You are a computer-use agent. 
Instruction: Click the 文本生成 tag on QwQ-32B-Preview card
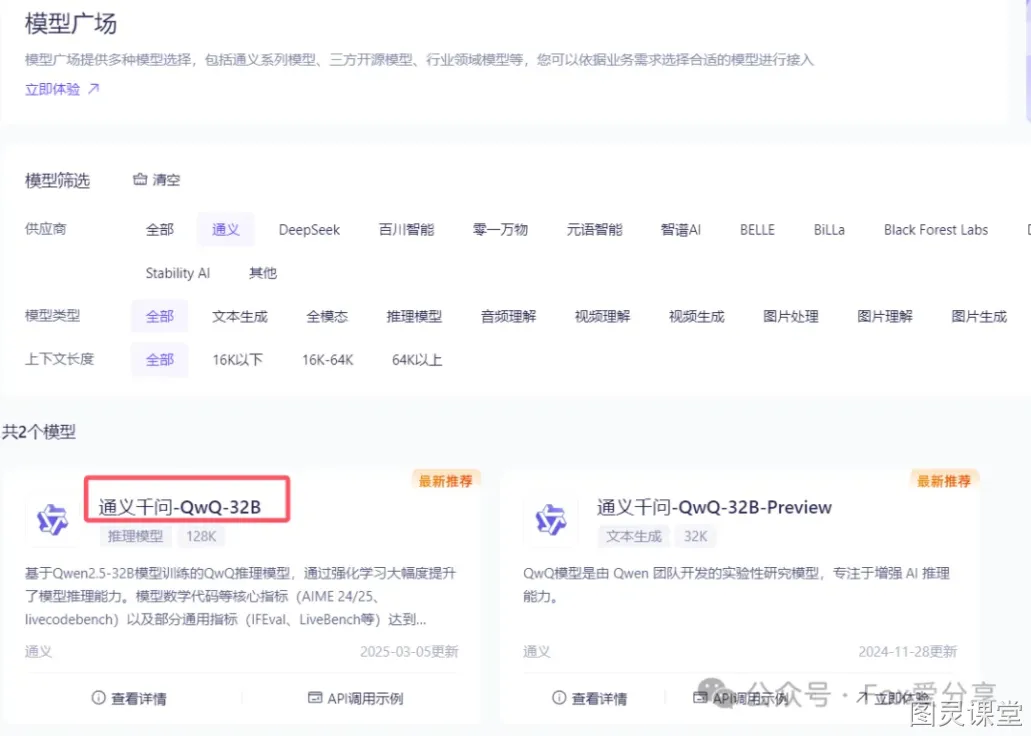[x=634, y=536]
